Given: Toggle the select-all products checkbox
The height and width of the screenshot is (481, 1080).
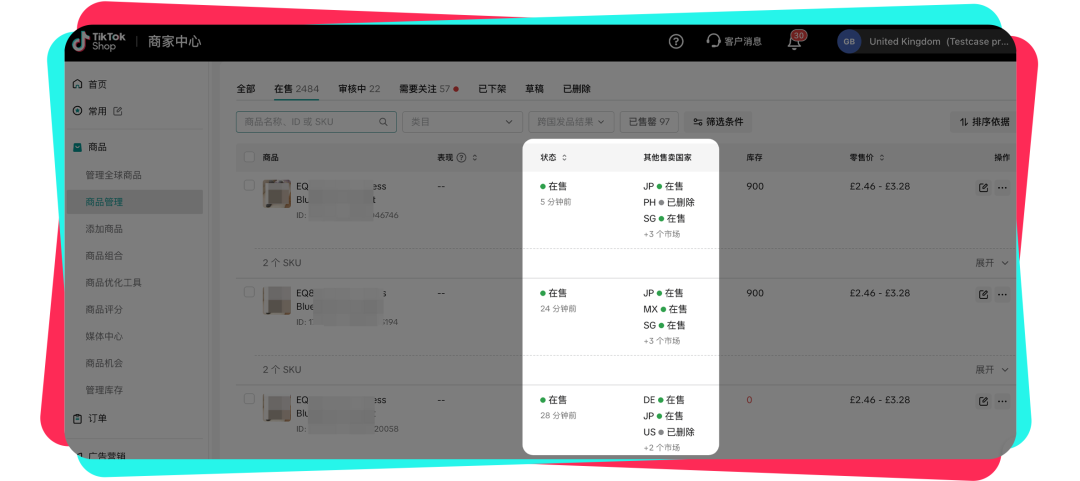Looking at the screenshot, I should [x=249, y=157].
